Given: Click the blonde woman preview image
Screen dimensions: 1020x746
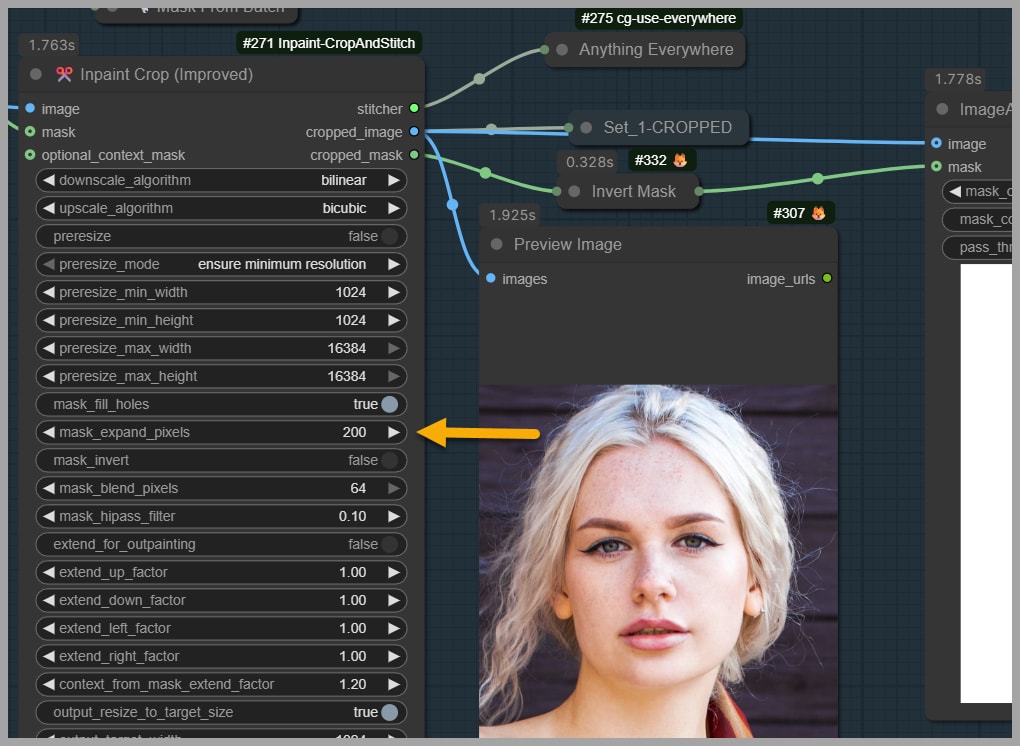Looking at the screenshot, I should click(657, 560).
